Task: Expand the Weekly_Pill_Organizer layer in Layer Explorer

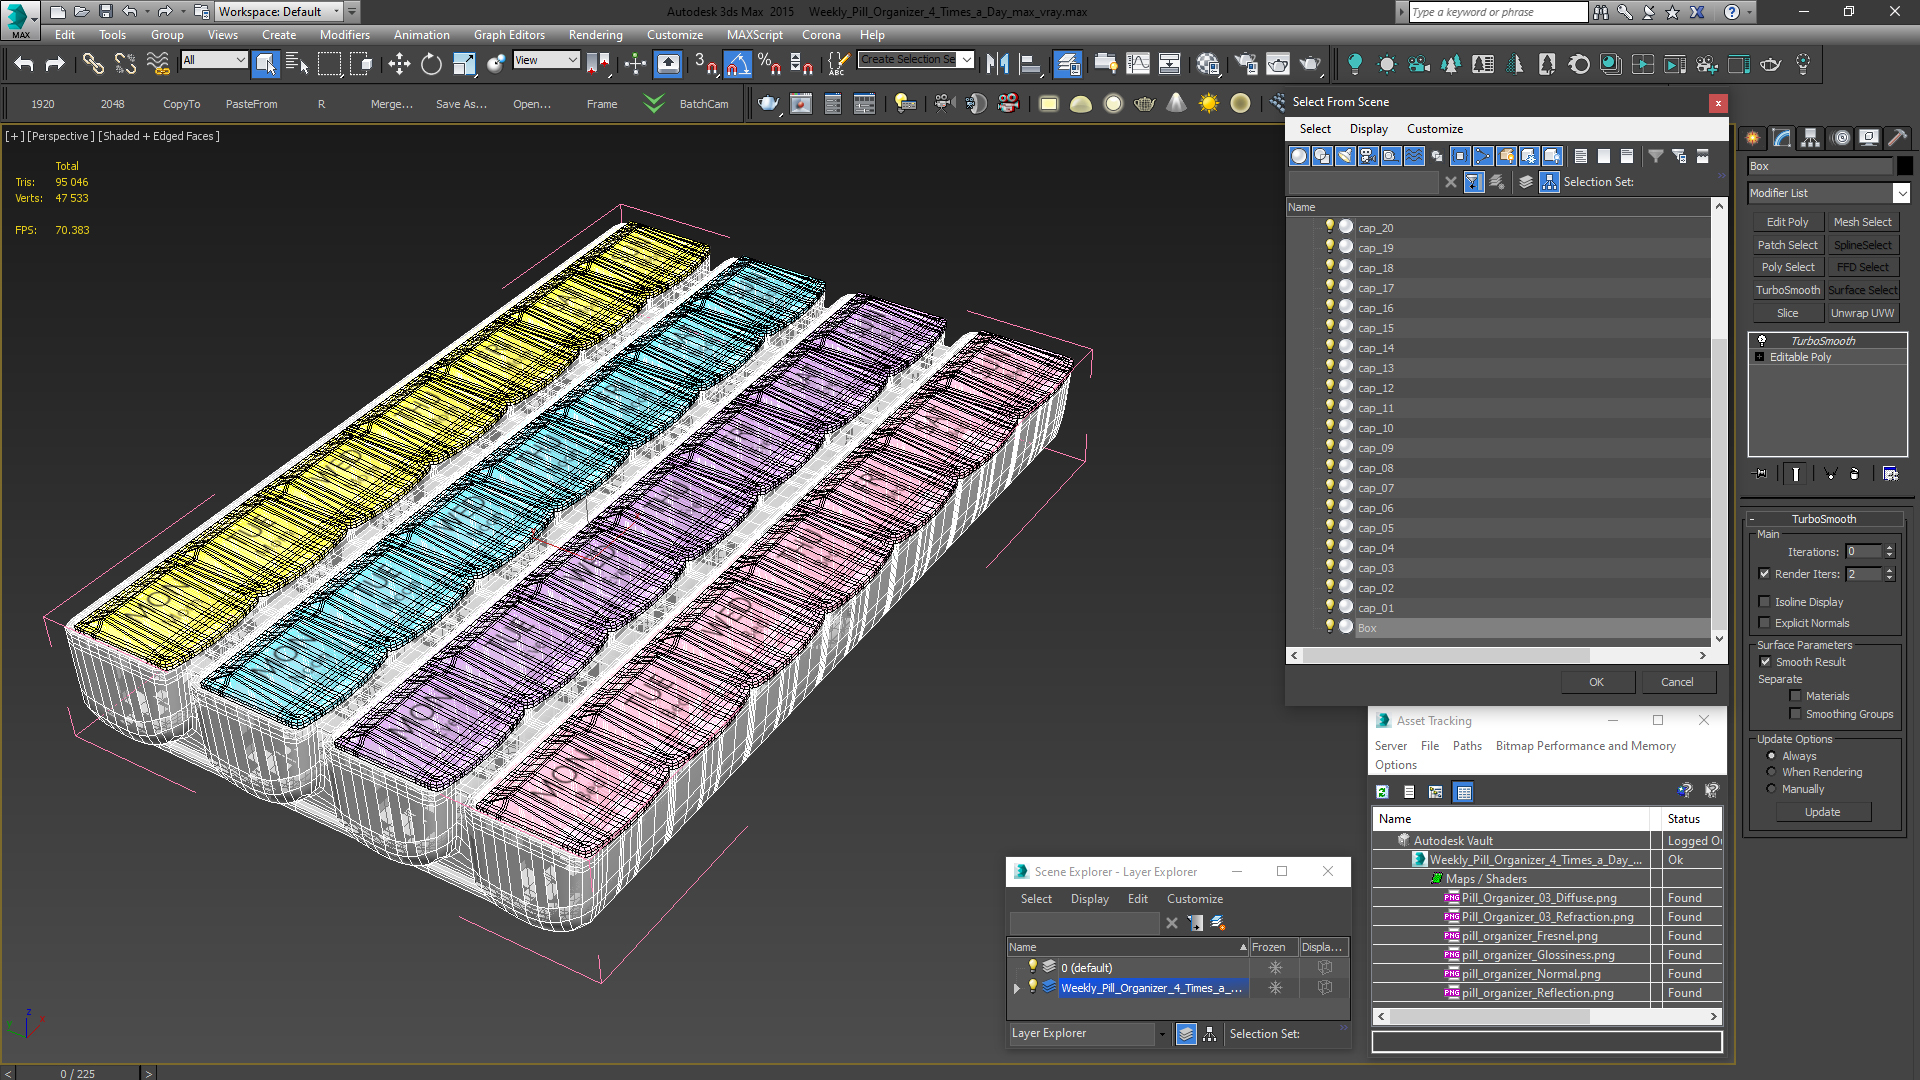Action: click(x=1017, y=988)
